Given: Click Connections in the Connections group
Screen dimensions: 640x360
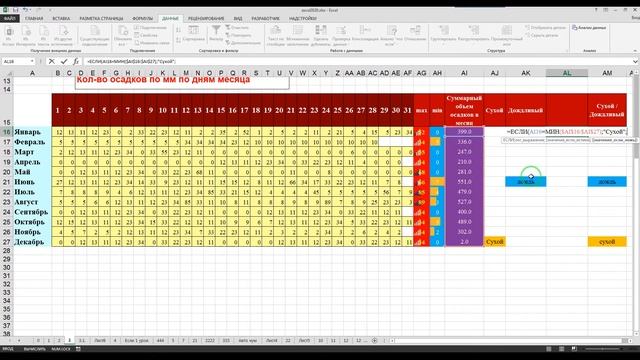Looking at the screenshot, I should 150,28.
